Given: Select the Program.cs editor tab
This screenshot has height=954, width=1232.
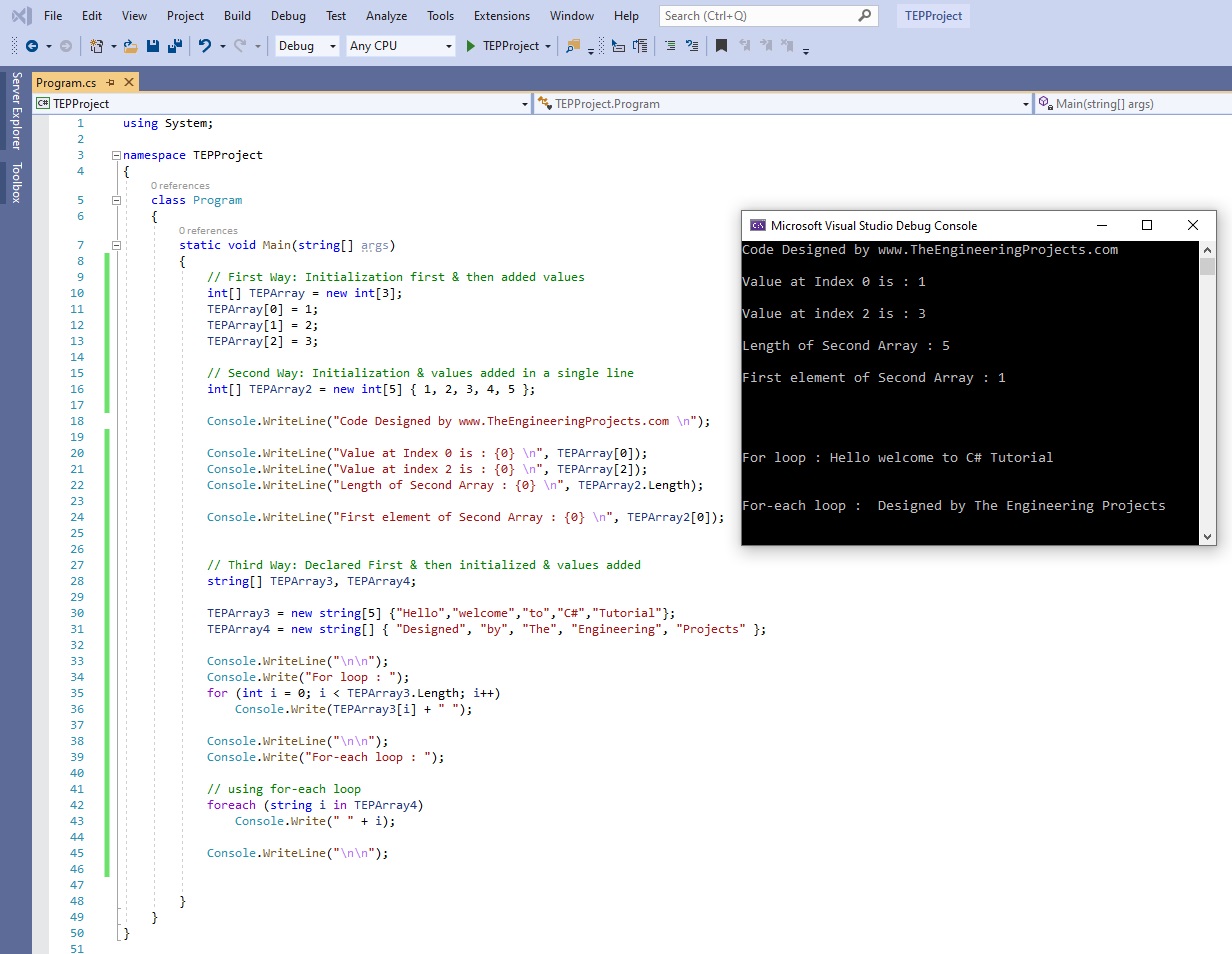Looking at the screenshot, I should (x=66, y=82).
